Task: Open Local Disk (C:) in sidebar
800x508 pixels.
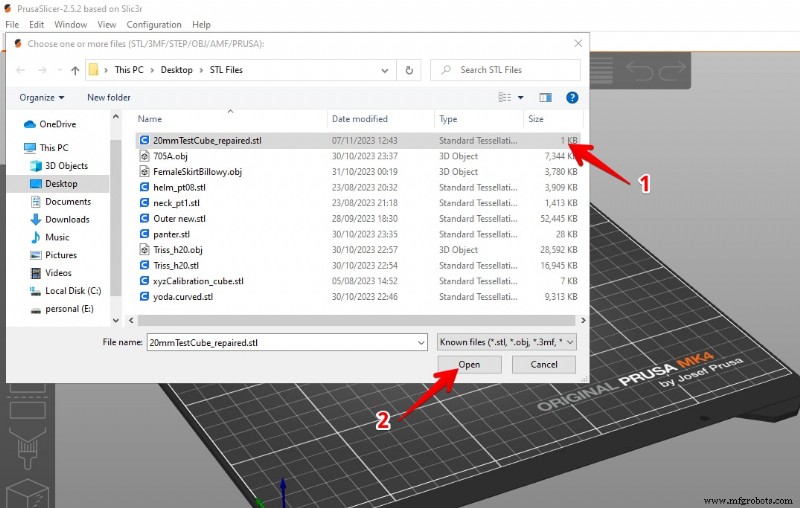Action: click(x=66, y=291)
